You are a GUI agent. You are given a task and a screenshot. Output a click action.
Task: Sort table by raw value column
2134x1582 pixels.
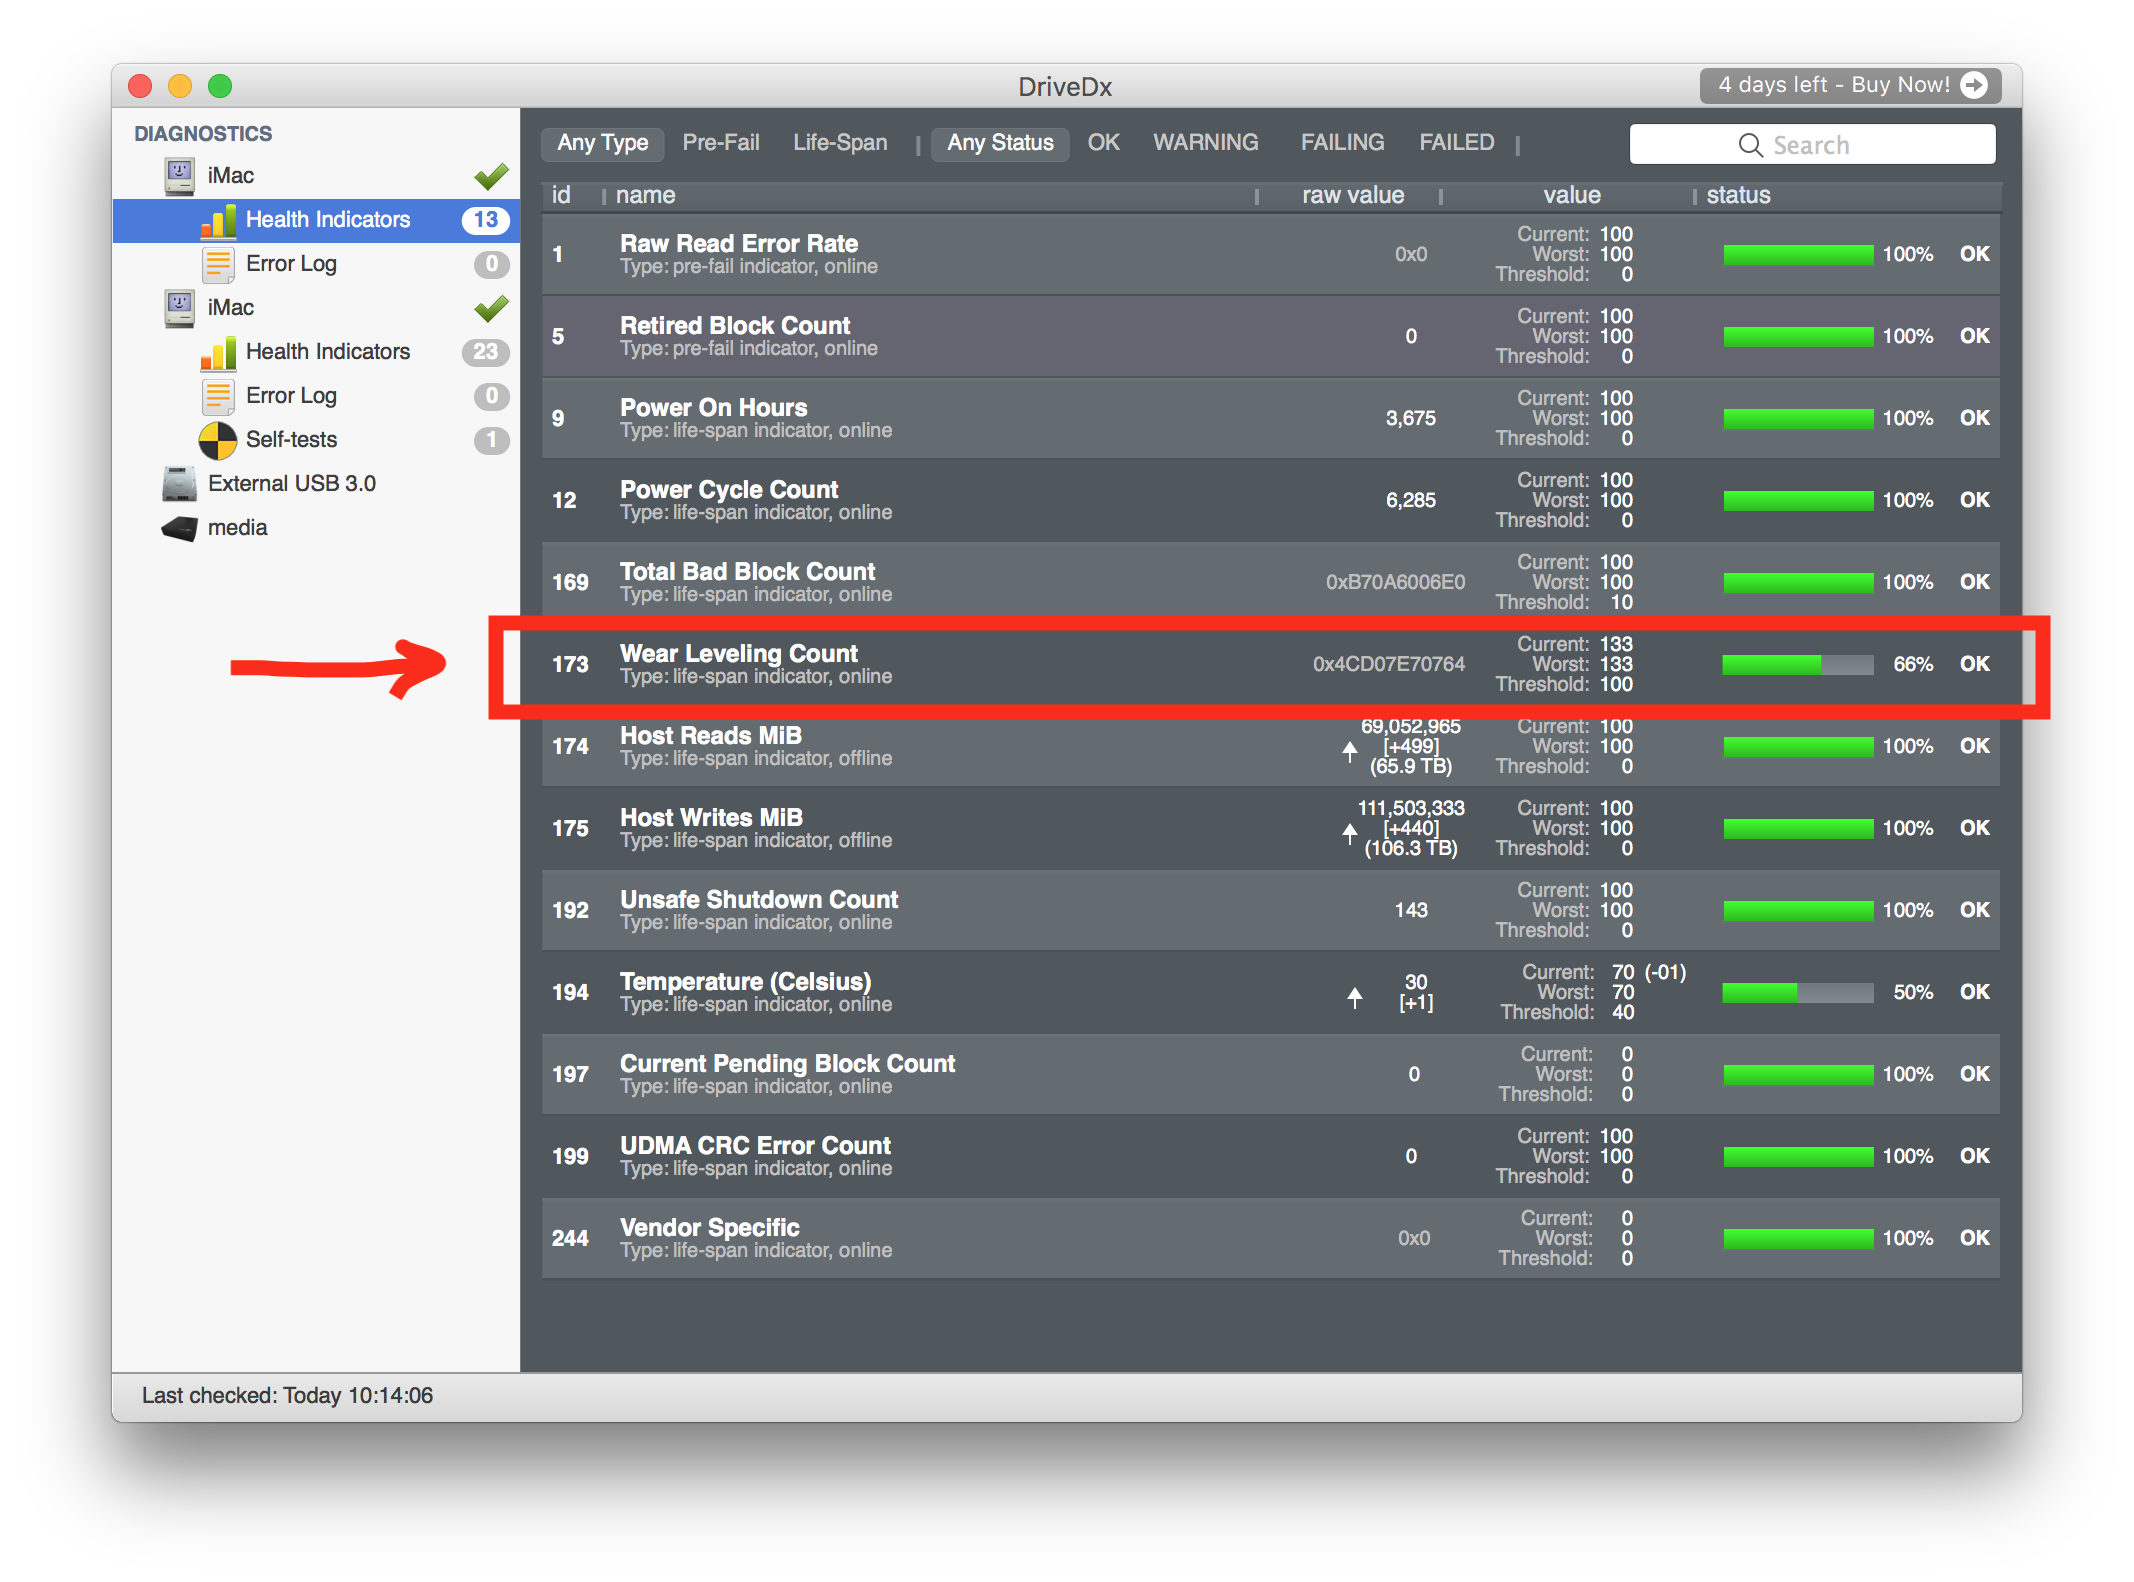pyautogui.click(x=1352, y=196)
